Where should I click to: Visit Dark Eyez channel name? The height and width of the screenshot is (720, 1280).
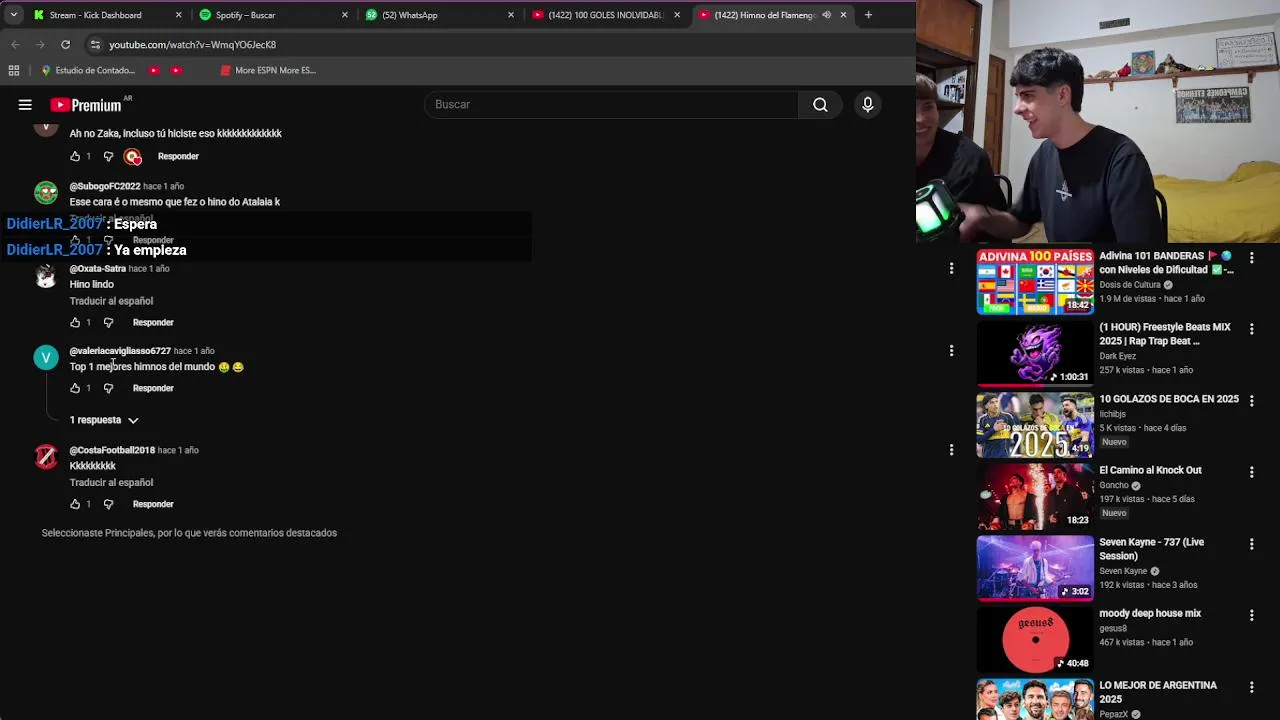[x=1118, y=356]
